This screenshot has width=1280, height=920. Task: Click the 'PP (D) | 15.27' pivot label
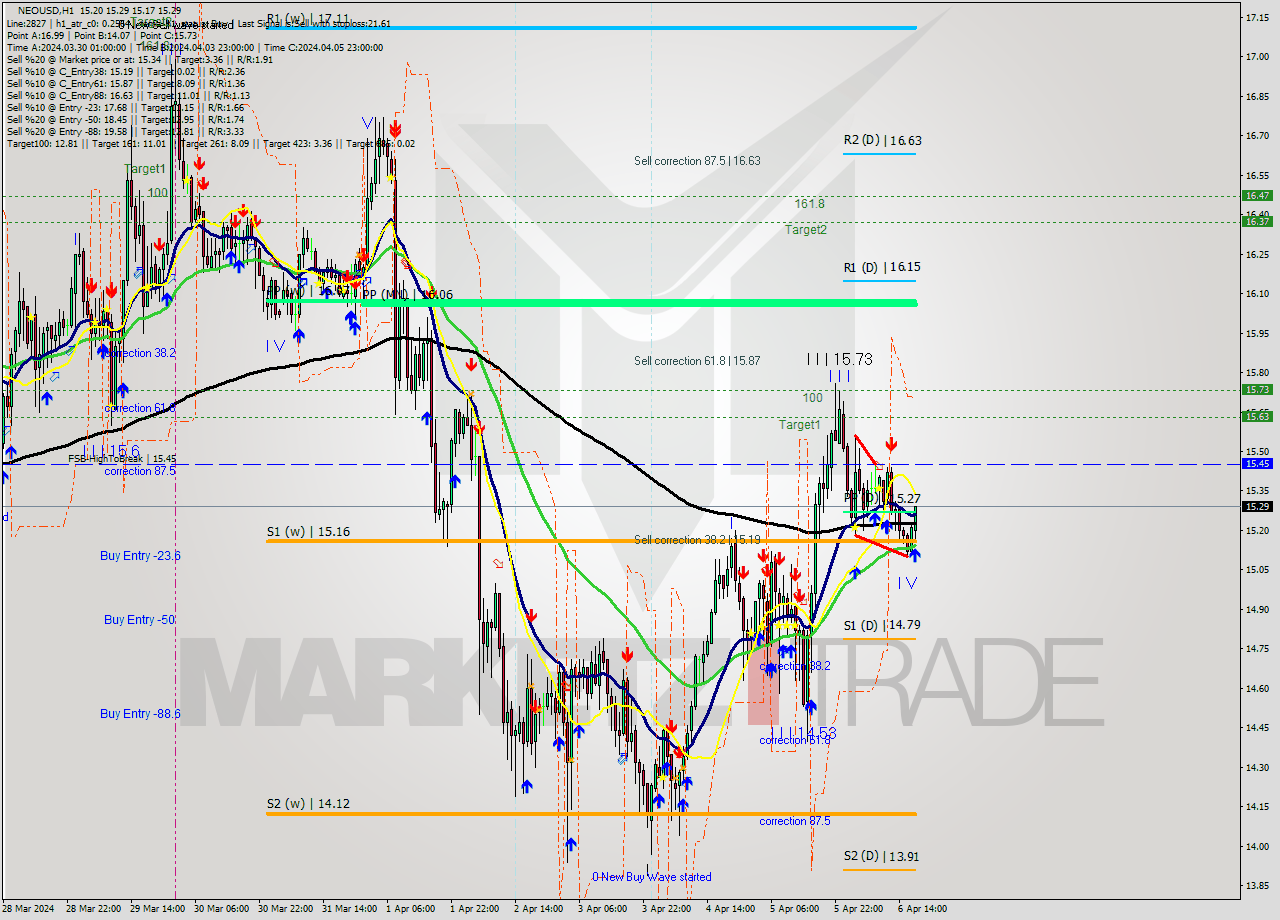pos(882,498)
